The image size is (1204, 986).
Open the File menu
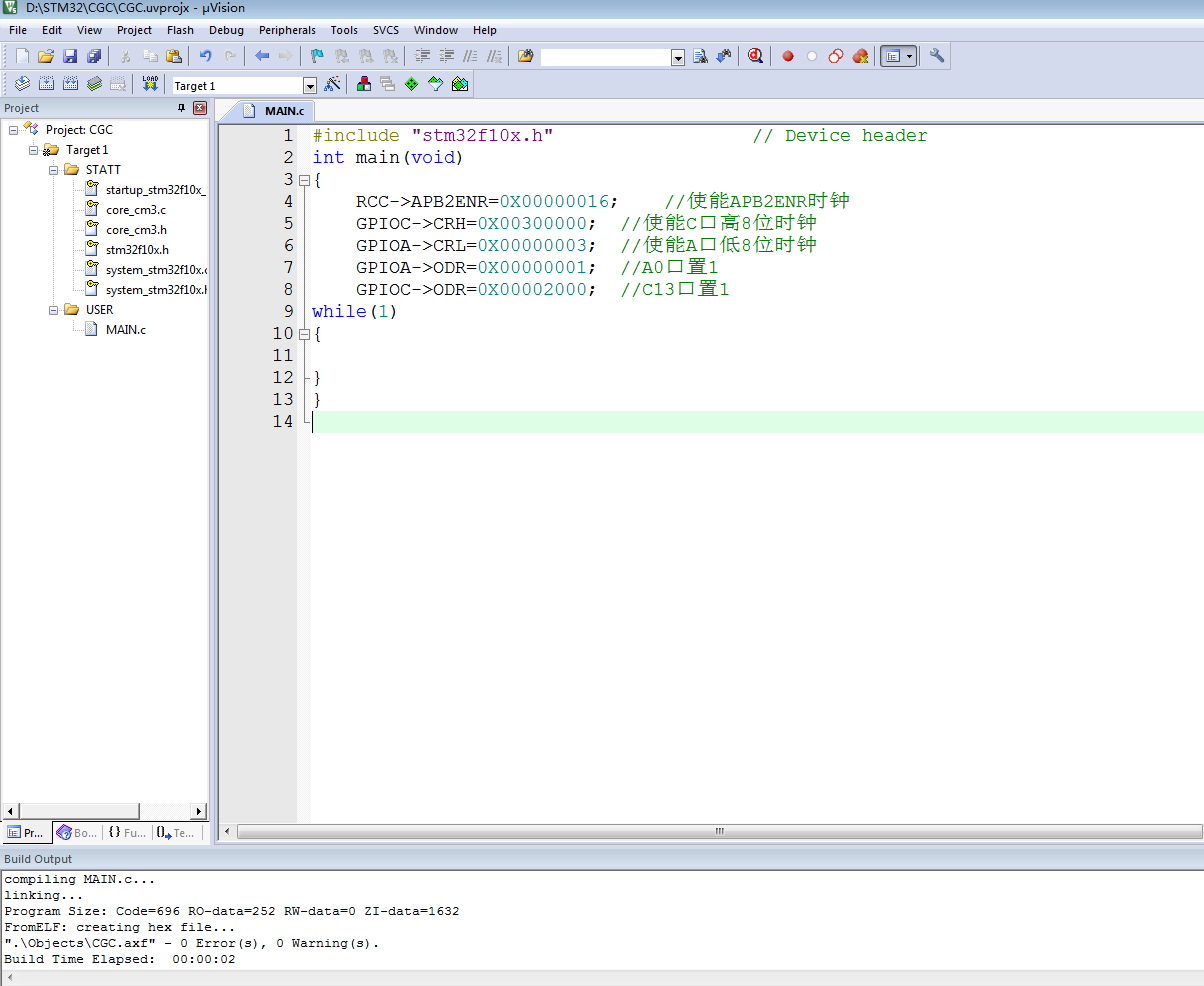click(18, 30)
